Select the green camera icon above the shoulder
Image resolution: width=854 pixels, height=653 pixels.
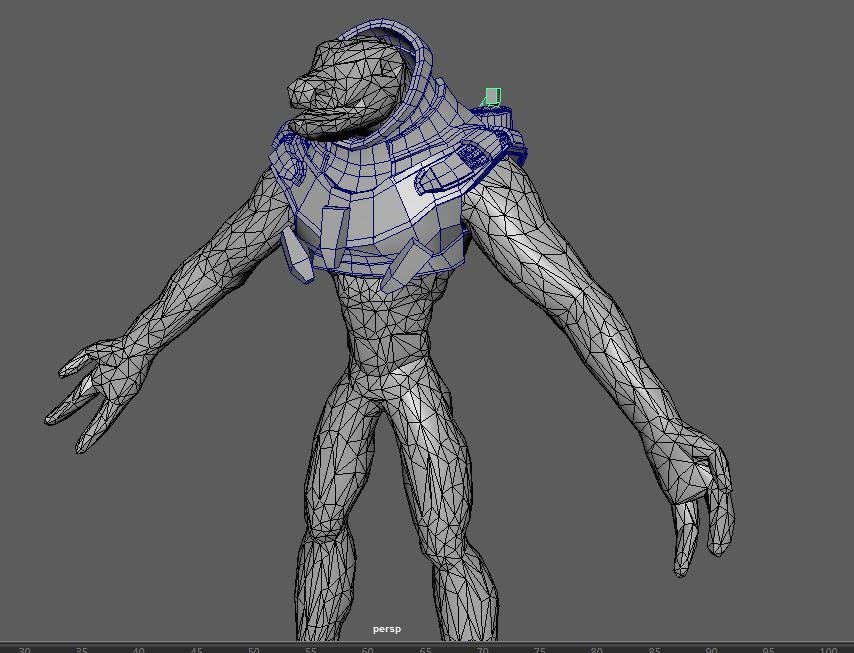pos(491,97)
